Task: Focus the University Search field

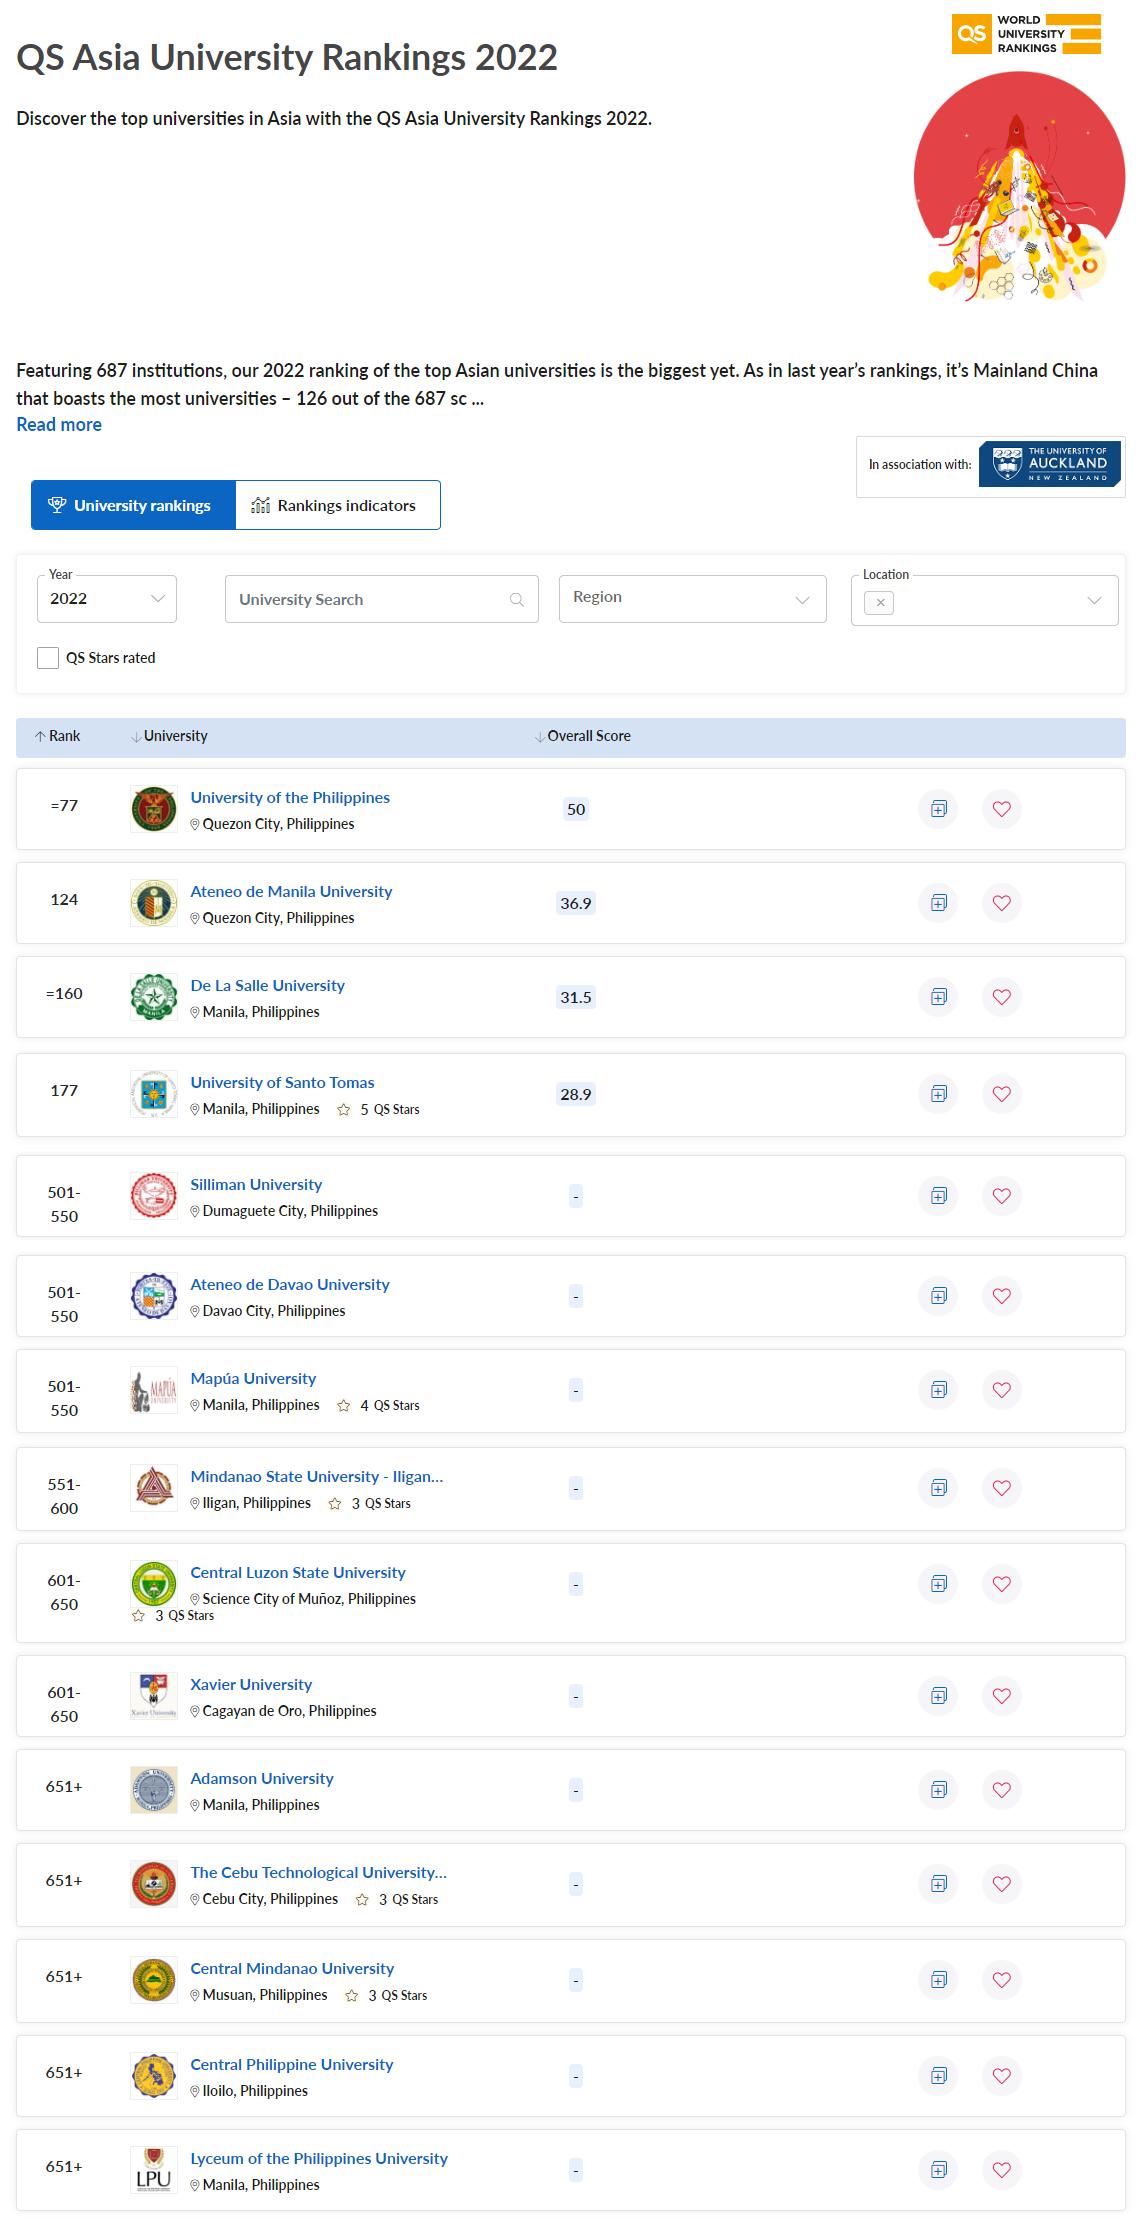Action: (381, 599)
